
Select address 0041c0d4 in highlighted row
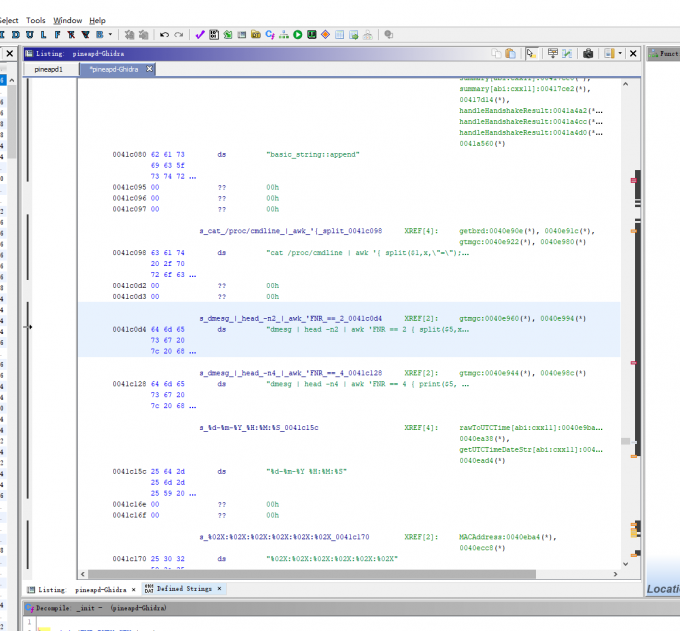(x=129, y=329)
